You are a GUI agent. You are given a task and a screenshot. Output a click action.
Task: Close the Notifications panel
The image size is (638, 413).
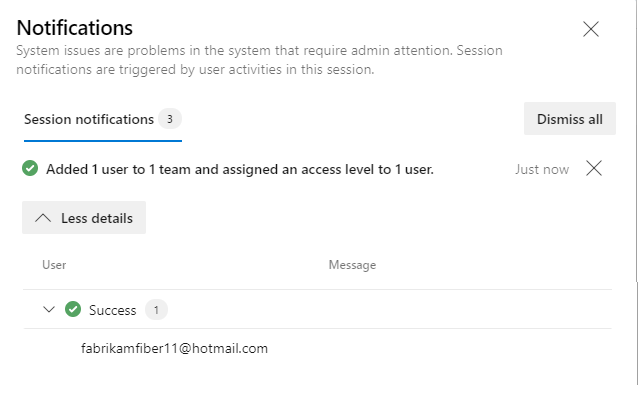tap(591, 29)
